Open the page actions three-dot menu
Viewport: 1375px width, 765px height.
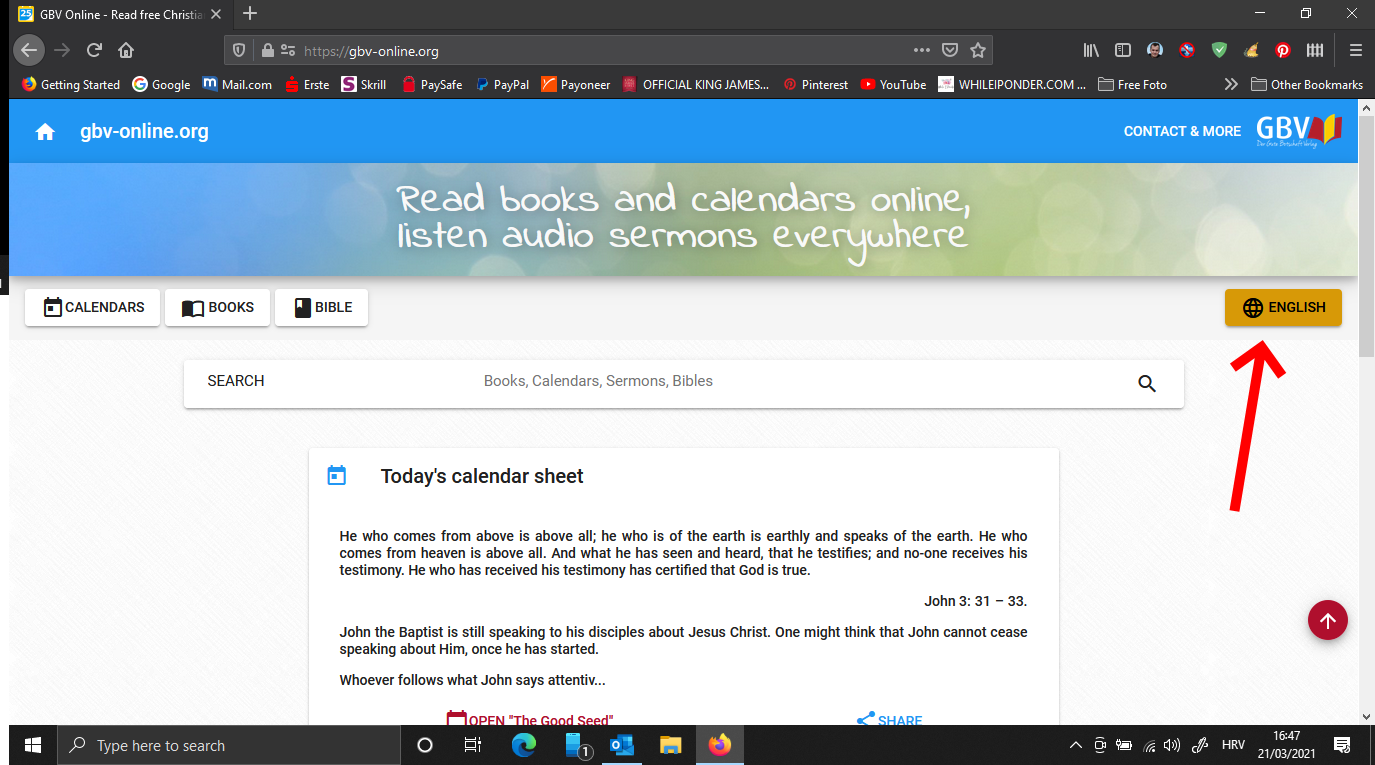921,50
